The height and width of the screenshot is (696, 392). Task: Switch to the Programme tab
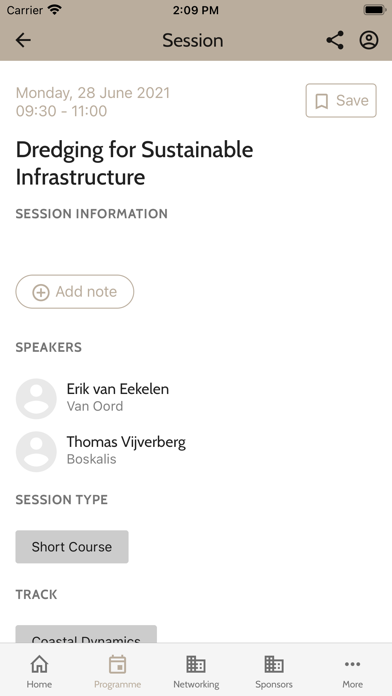click(118, 672)
